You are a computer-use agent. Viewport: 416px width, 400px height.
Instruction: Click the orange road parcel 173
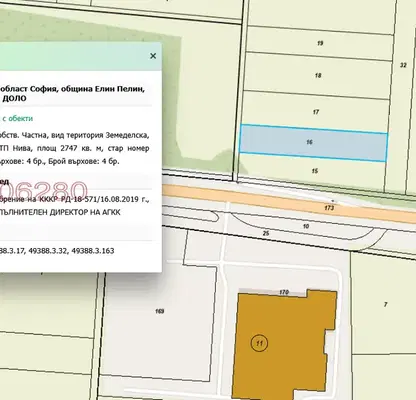pos(329,208)
